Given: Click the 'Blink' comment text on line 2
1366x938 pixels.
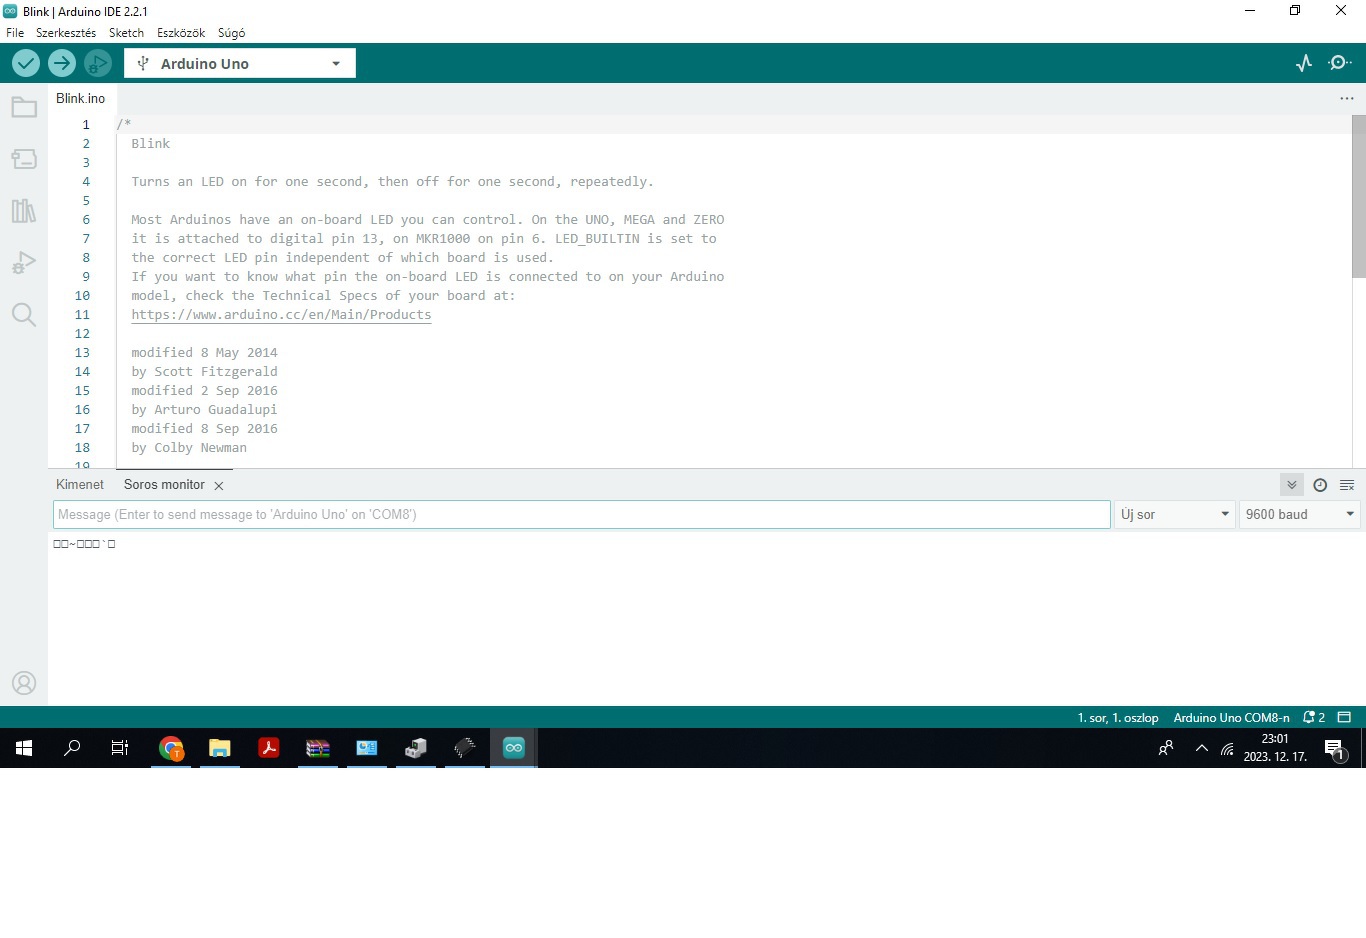Looking at the screenshot, I should point(151,143).
